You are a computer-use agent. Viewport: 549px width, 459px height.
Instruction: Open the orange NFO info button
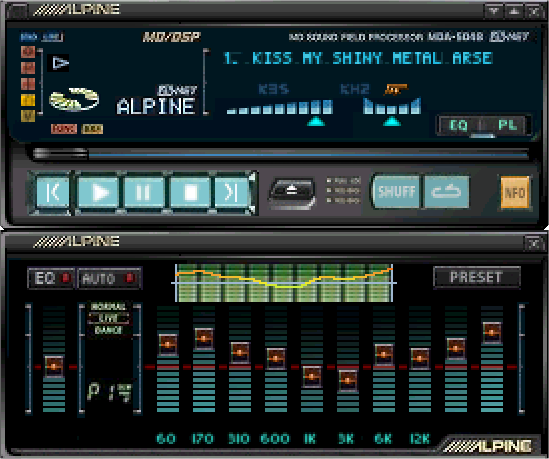515,193
